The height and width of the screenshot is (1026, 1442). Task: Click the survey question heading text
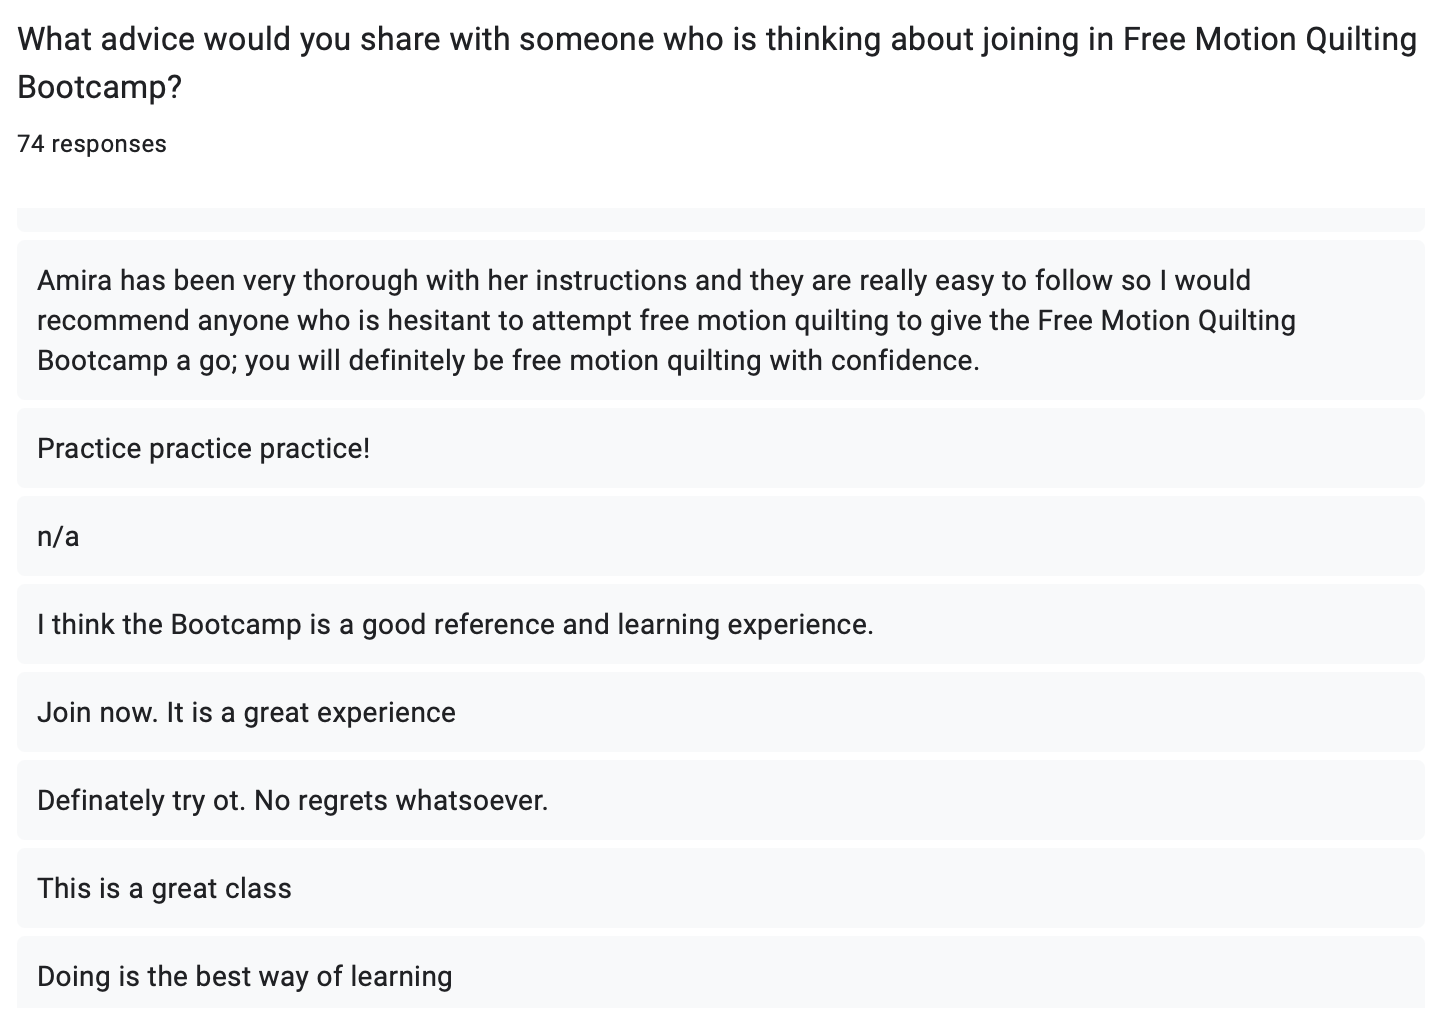click(717, 63)
